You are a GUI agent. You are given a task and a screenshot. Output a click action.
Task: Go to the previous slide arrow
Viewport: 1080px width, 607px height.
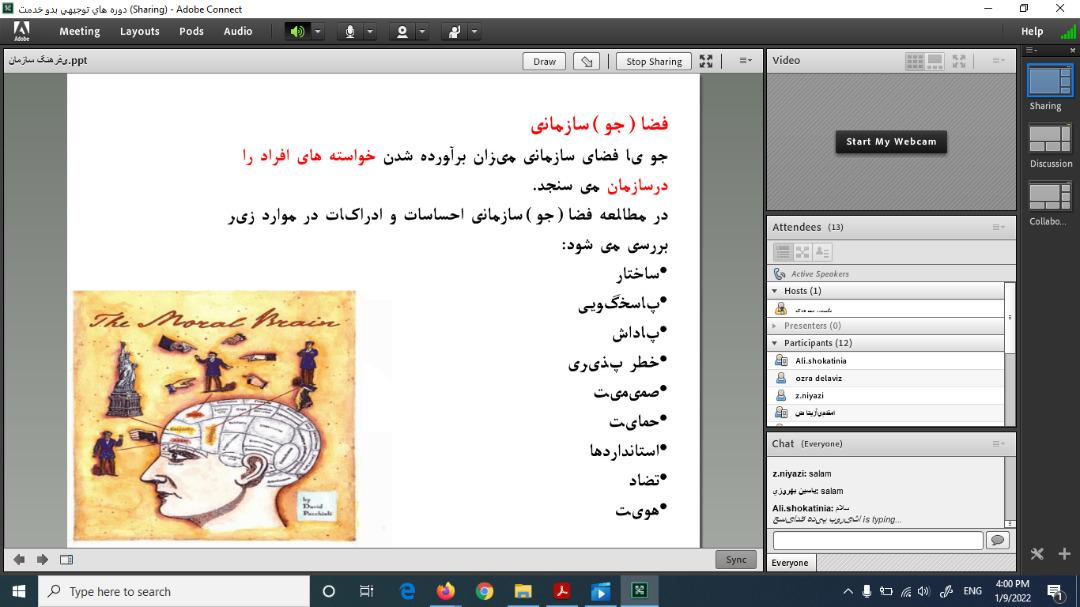click(x=19, y=559)
